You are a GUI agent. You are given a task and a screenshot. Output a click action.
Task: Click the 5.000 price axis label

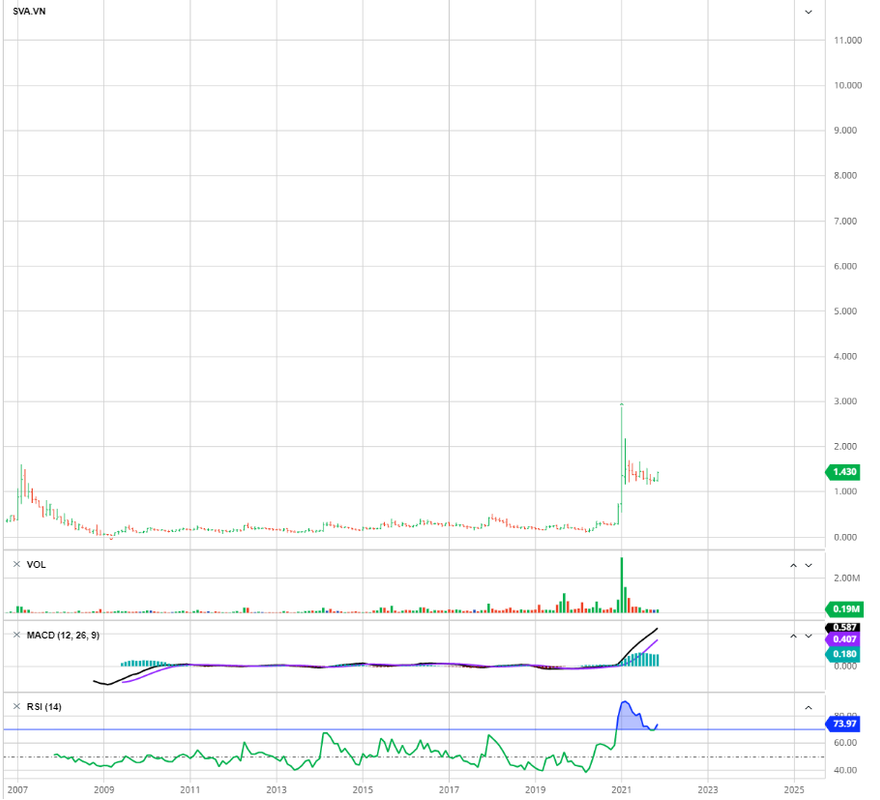[845, 311]
